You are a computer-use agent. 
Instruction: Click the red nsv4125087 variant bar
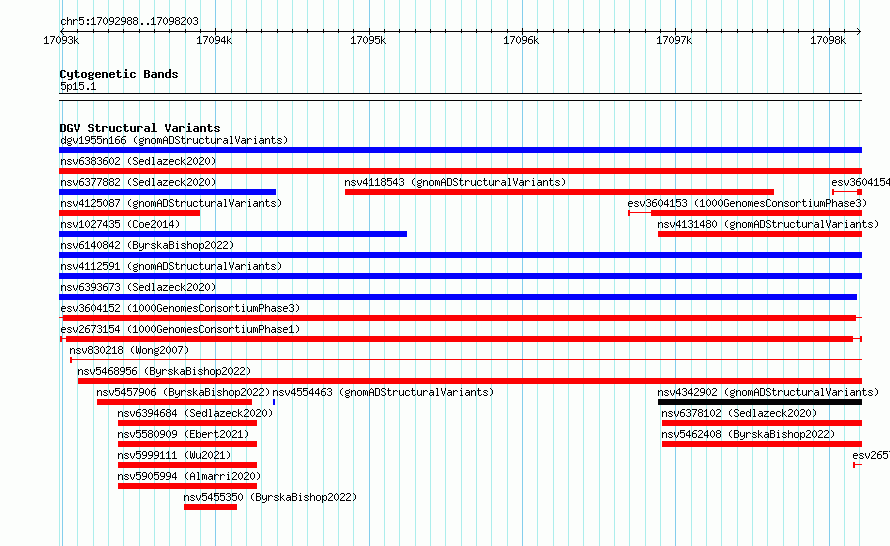(x=129, y=213)
